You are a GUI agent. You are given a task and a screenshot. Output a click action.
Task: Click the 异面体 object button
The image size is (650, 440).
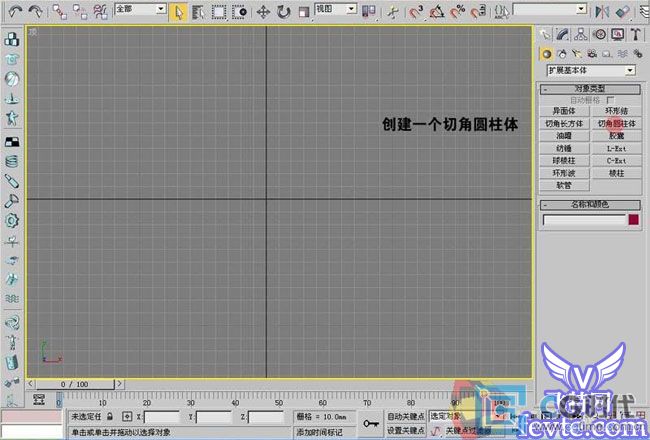564,111
